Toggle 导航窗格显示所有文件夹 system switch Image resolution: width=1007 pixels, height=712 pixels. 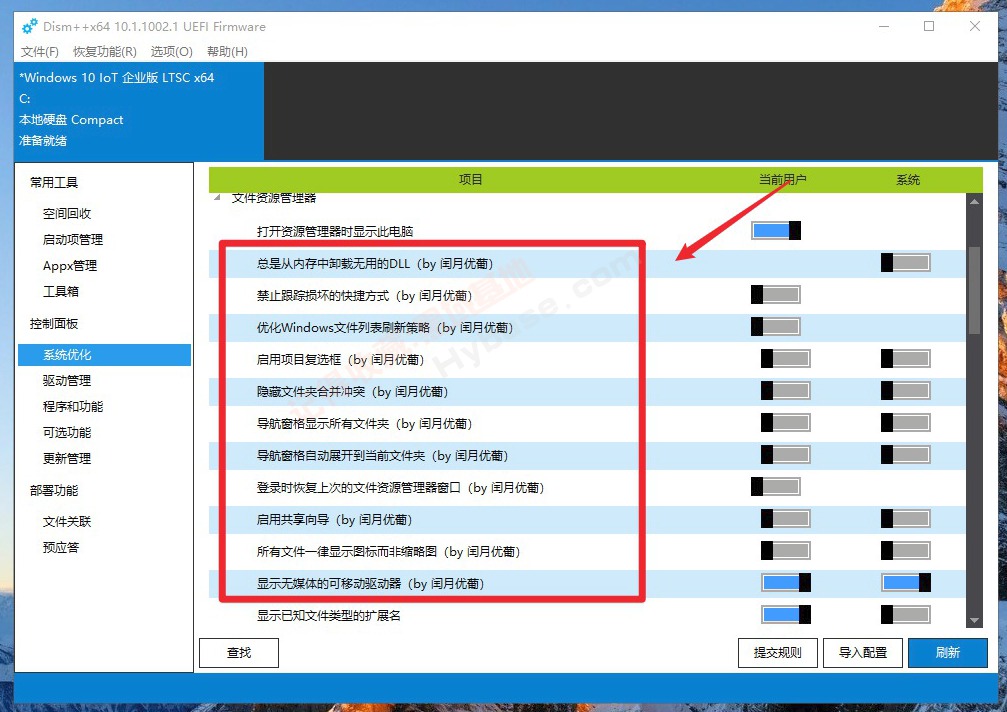(x=906, y=422)
